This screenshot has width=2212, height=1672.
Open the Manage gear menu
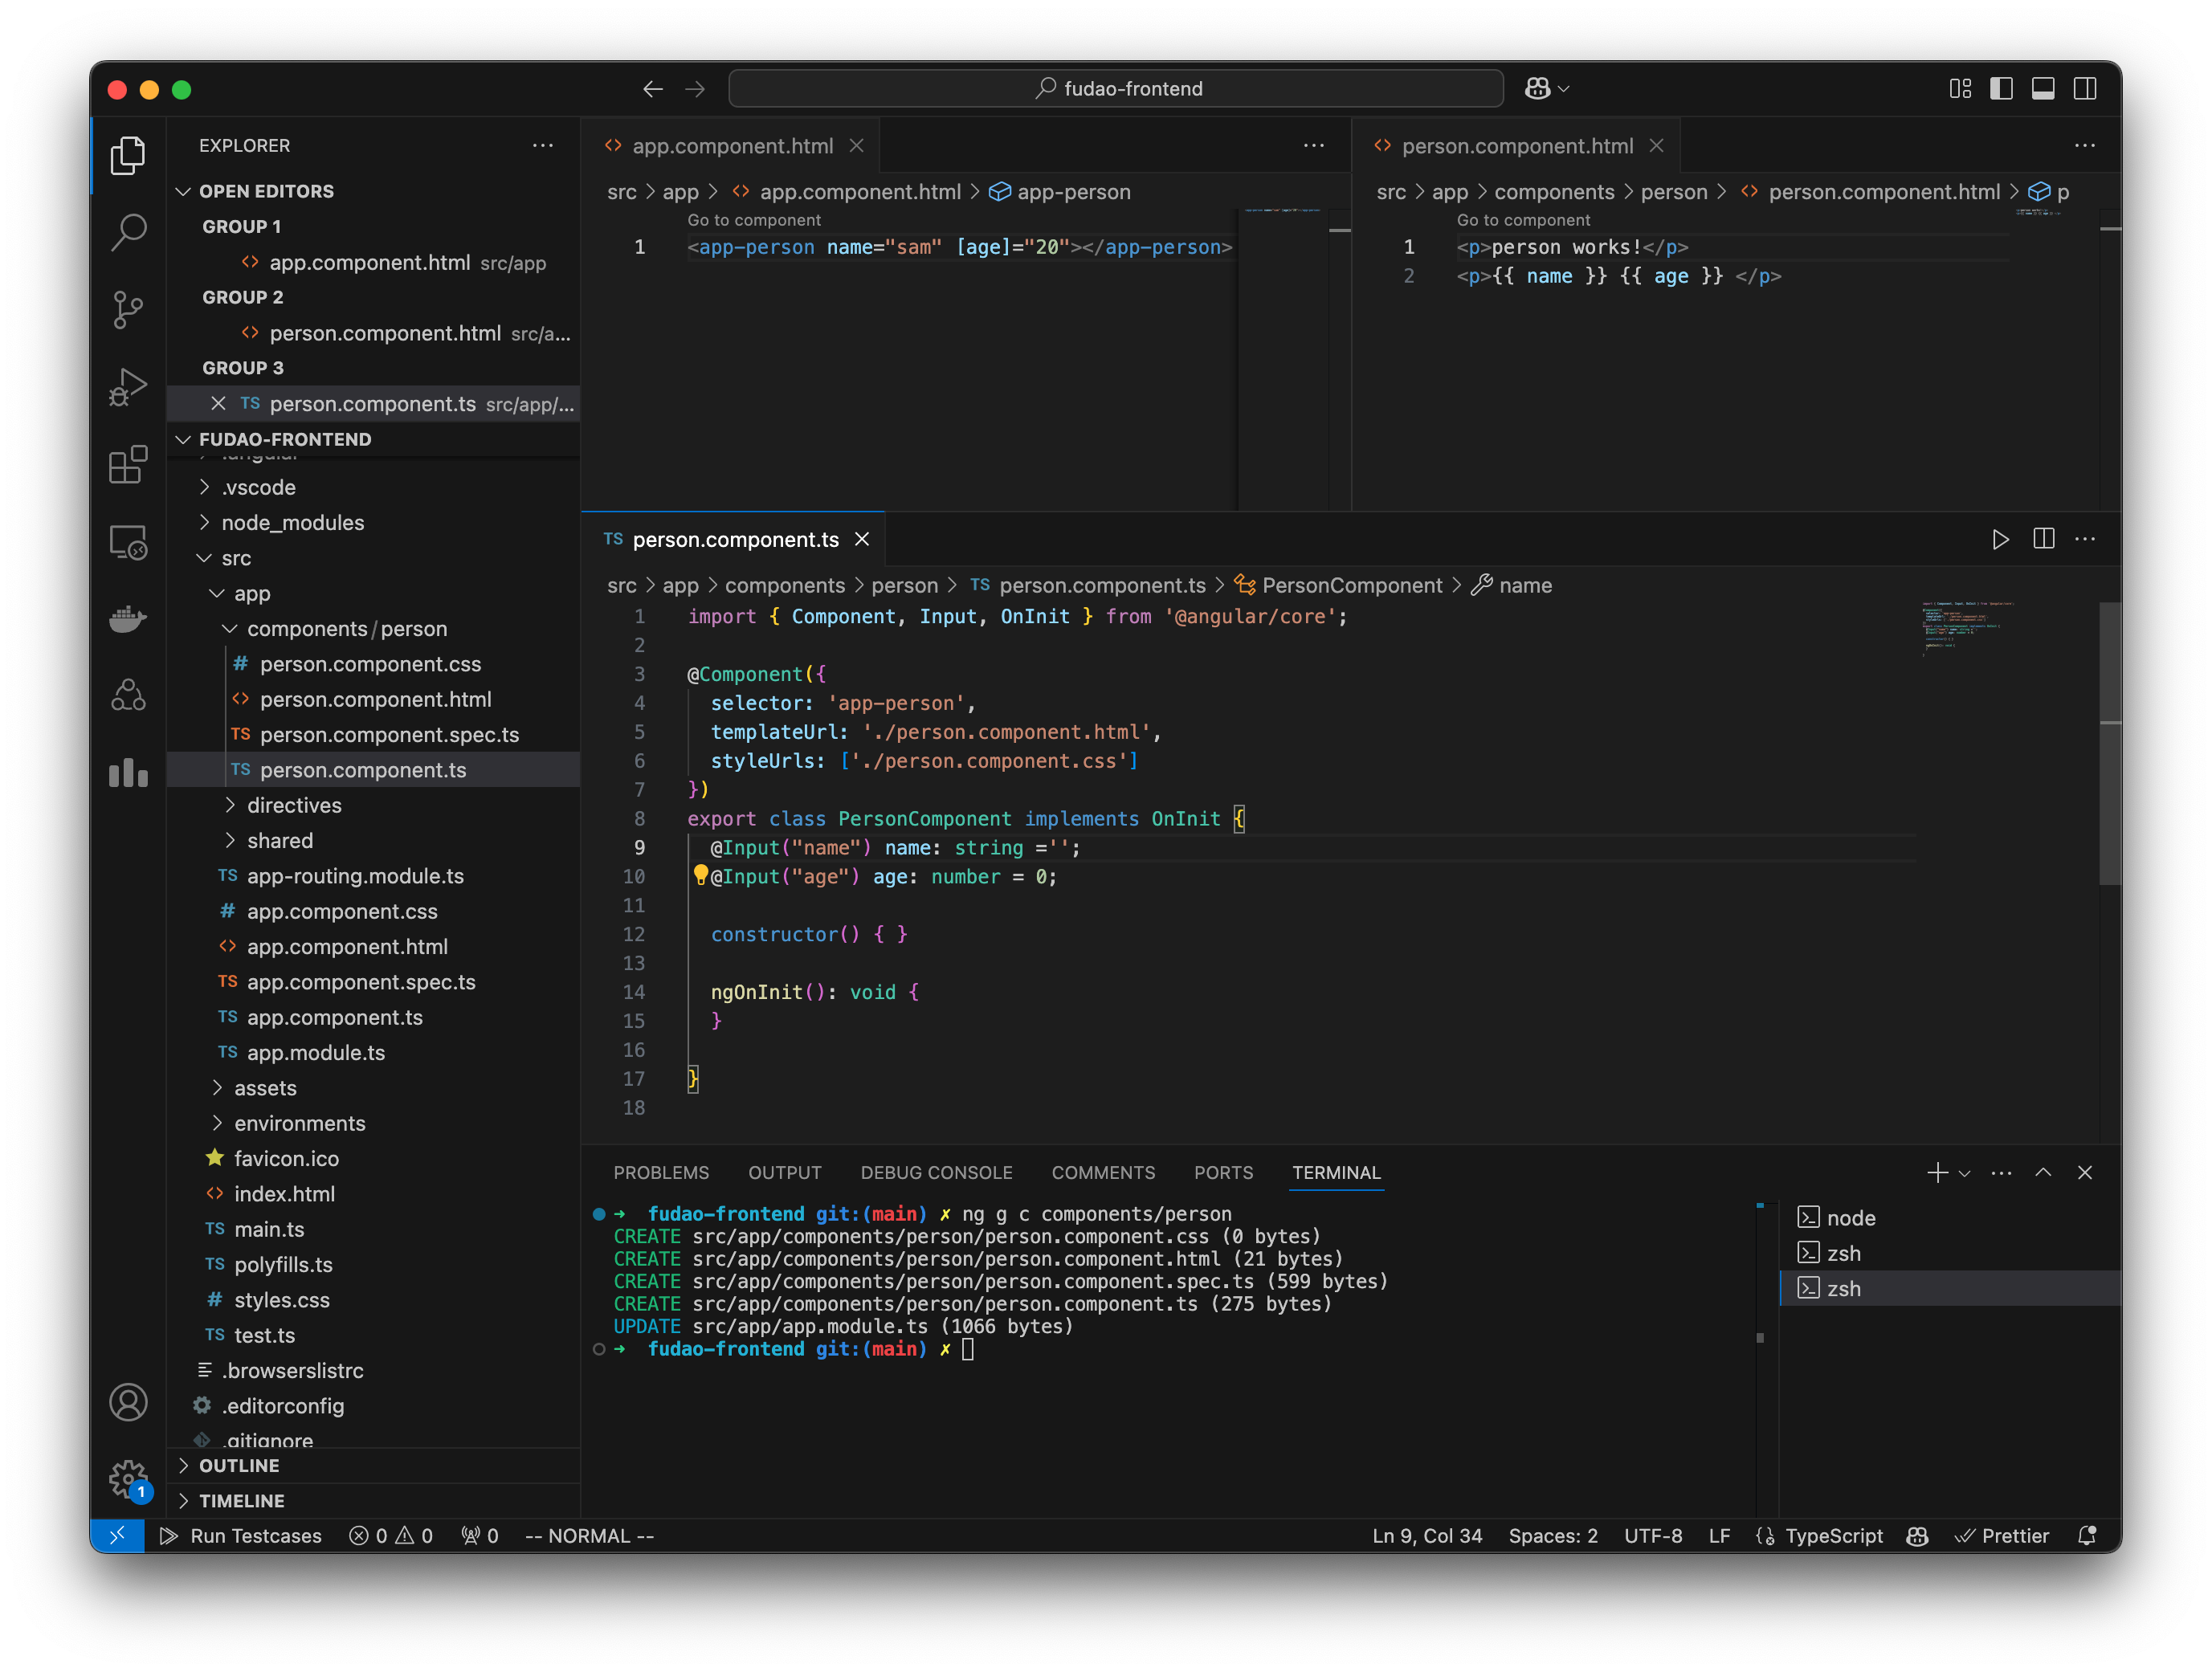click(128, 1479)
